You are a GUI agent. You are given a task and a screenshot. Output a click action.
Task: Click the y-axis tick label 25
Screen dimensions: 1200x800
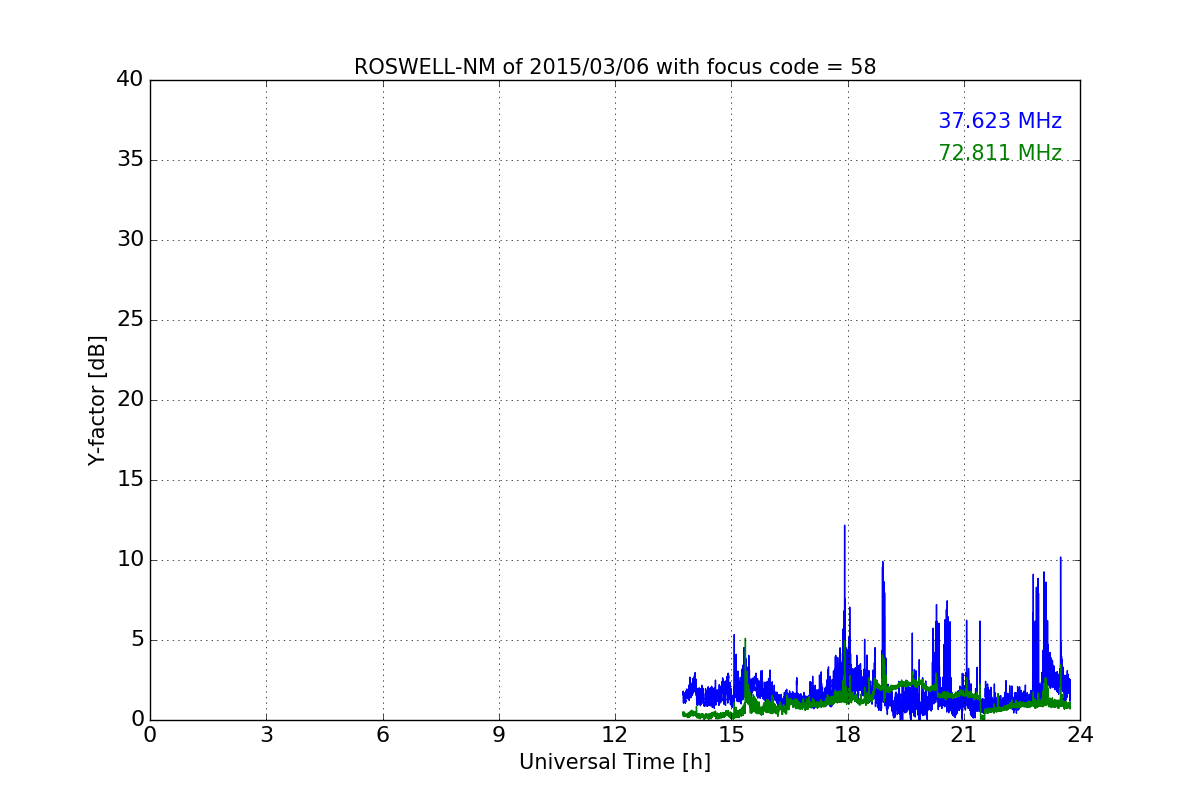129,320
